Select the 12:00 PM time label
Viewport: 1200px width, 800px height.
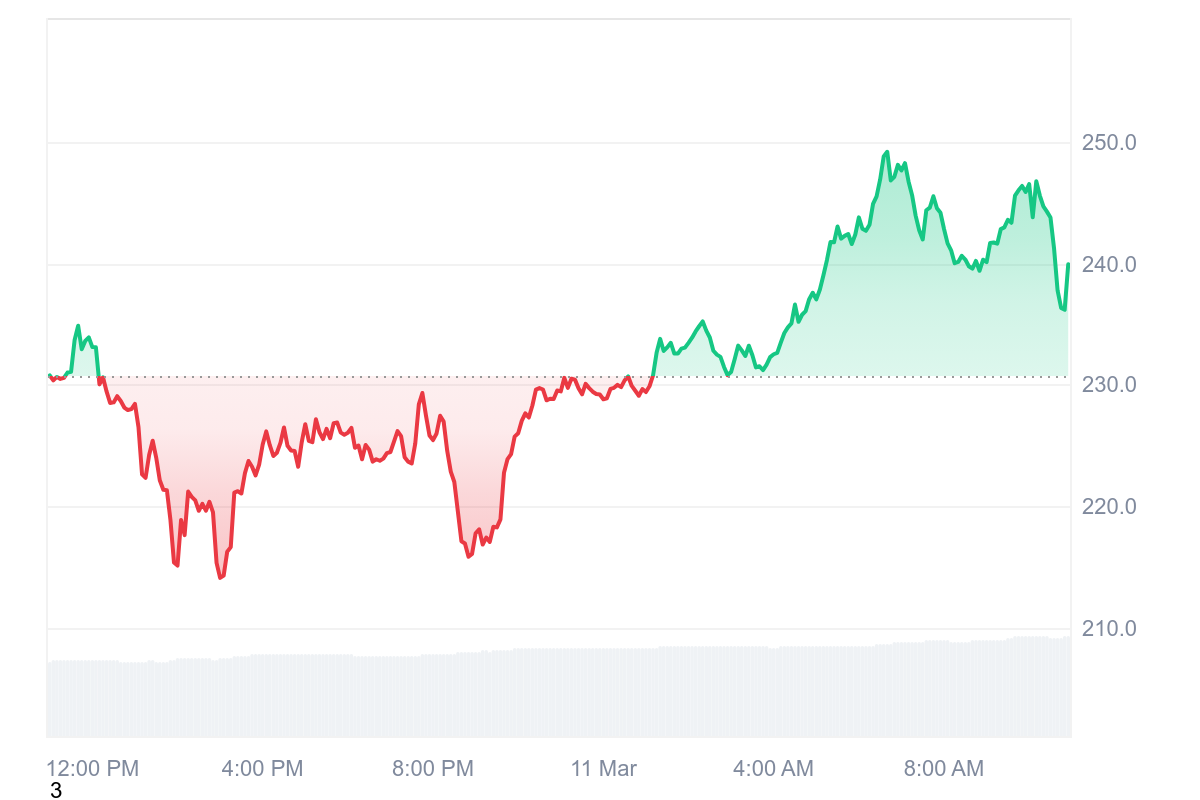(93, 769)
